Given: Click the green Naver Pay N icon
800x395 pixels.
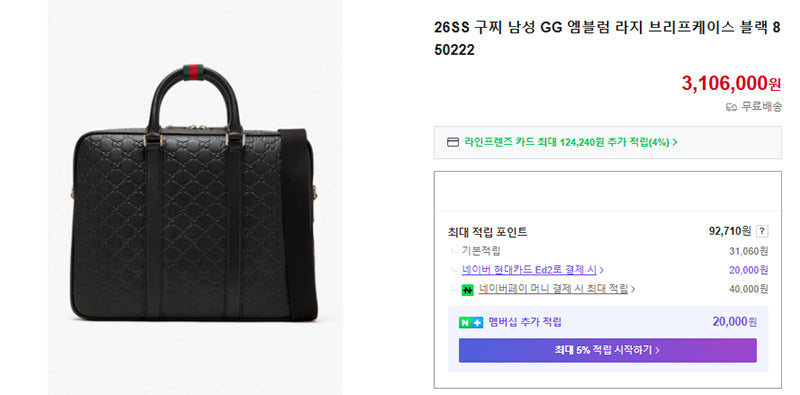Looking at the screenshot, I should pyautogui.click(x=467, y=289).
